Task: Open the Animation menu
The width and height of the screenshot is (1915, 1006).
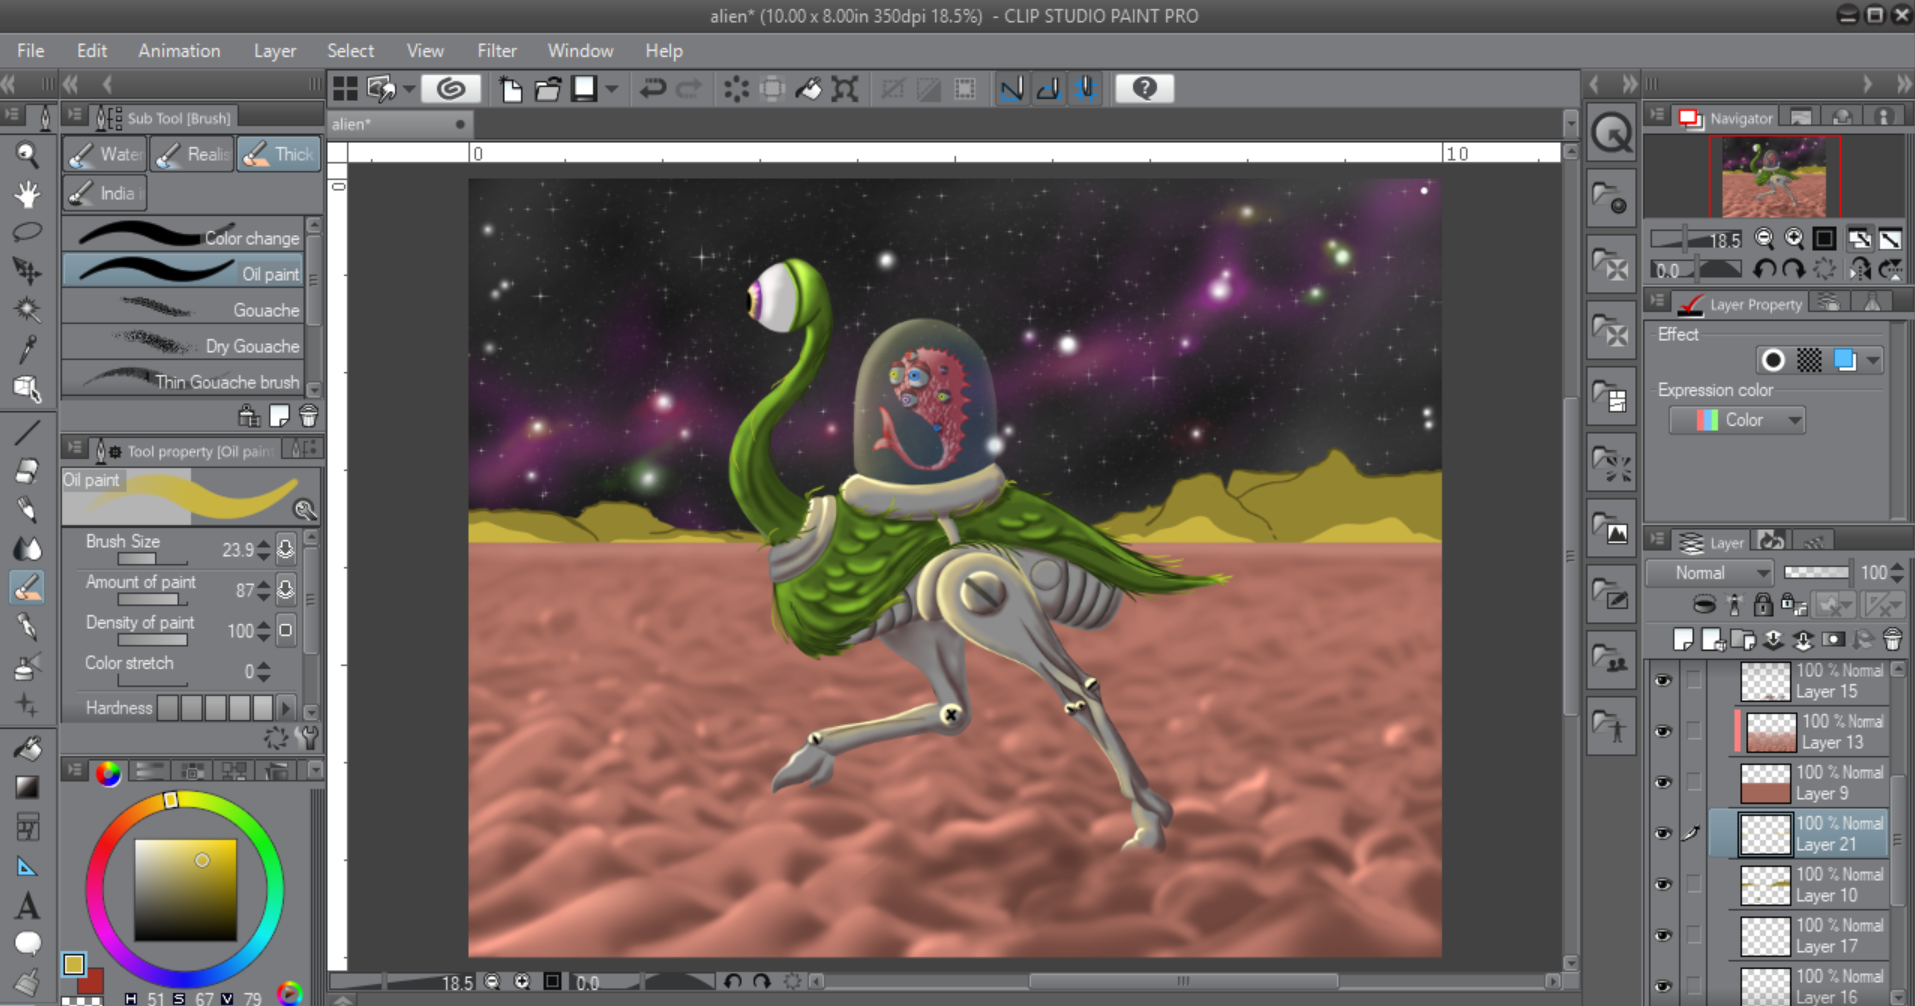Action: 179,51
